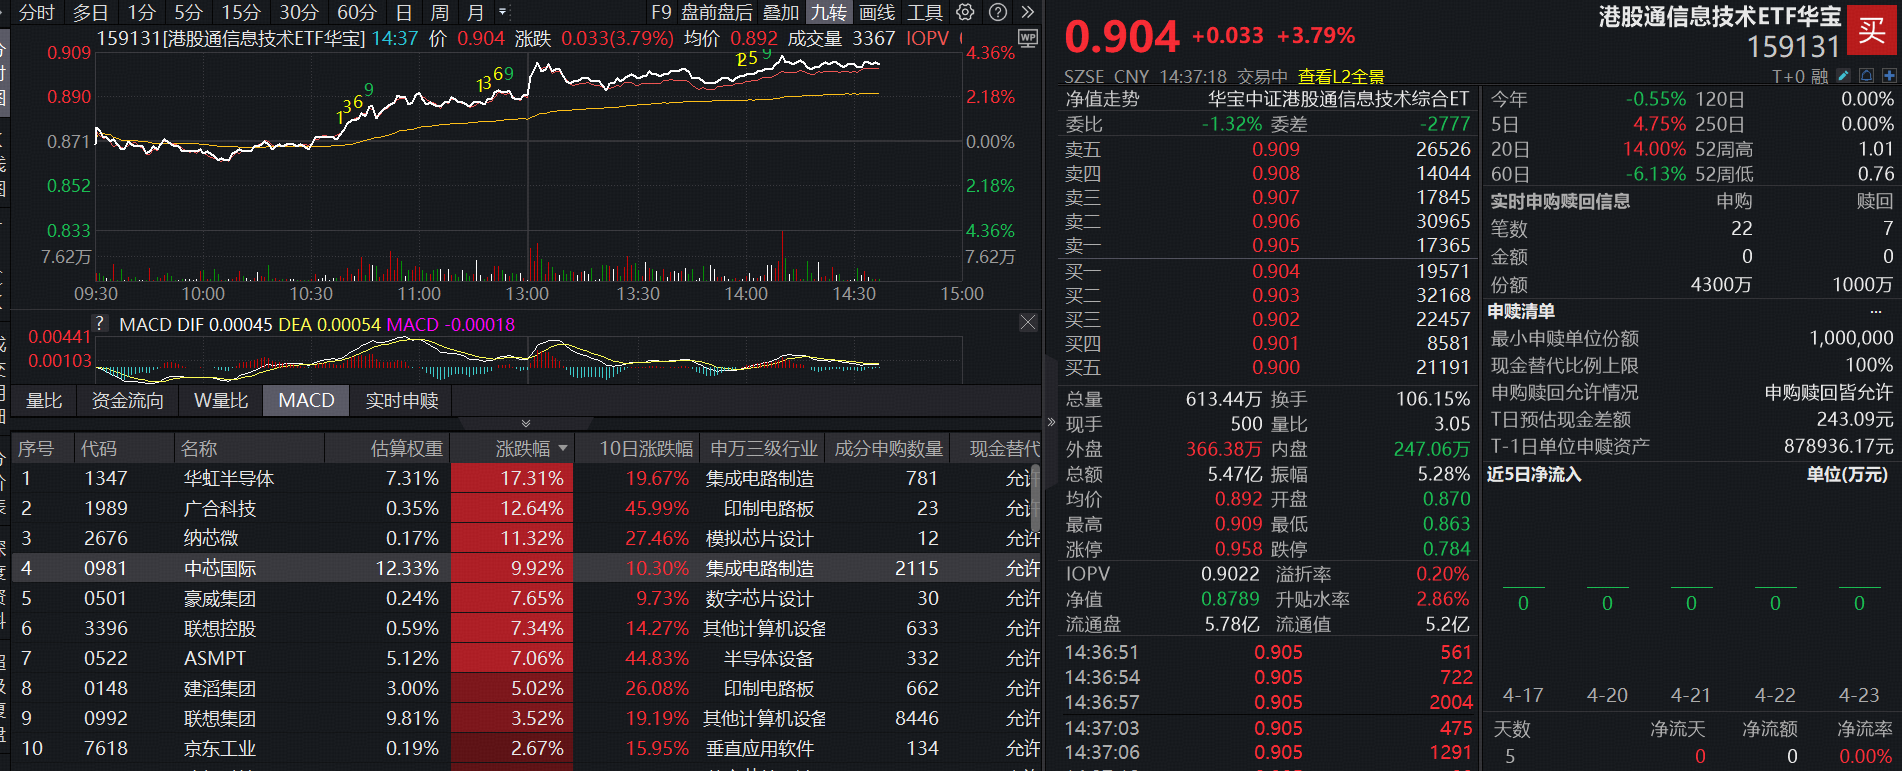
Task: Click 买一 price 0.904 in order book
Action: 1276,271
